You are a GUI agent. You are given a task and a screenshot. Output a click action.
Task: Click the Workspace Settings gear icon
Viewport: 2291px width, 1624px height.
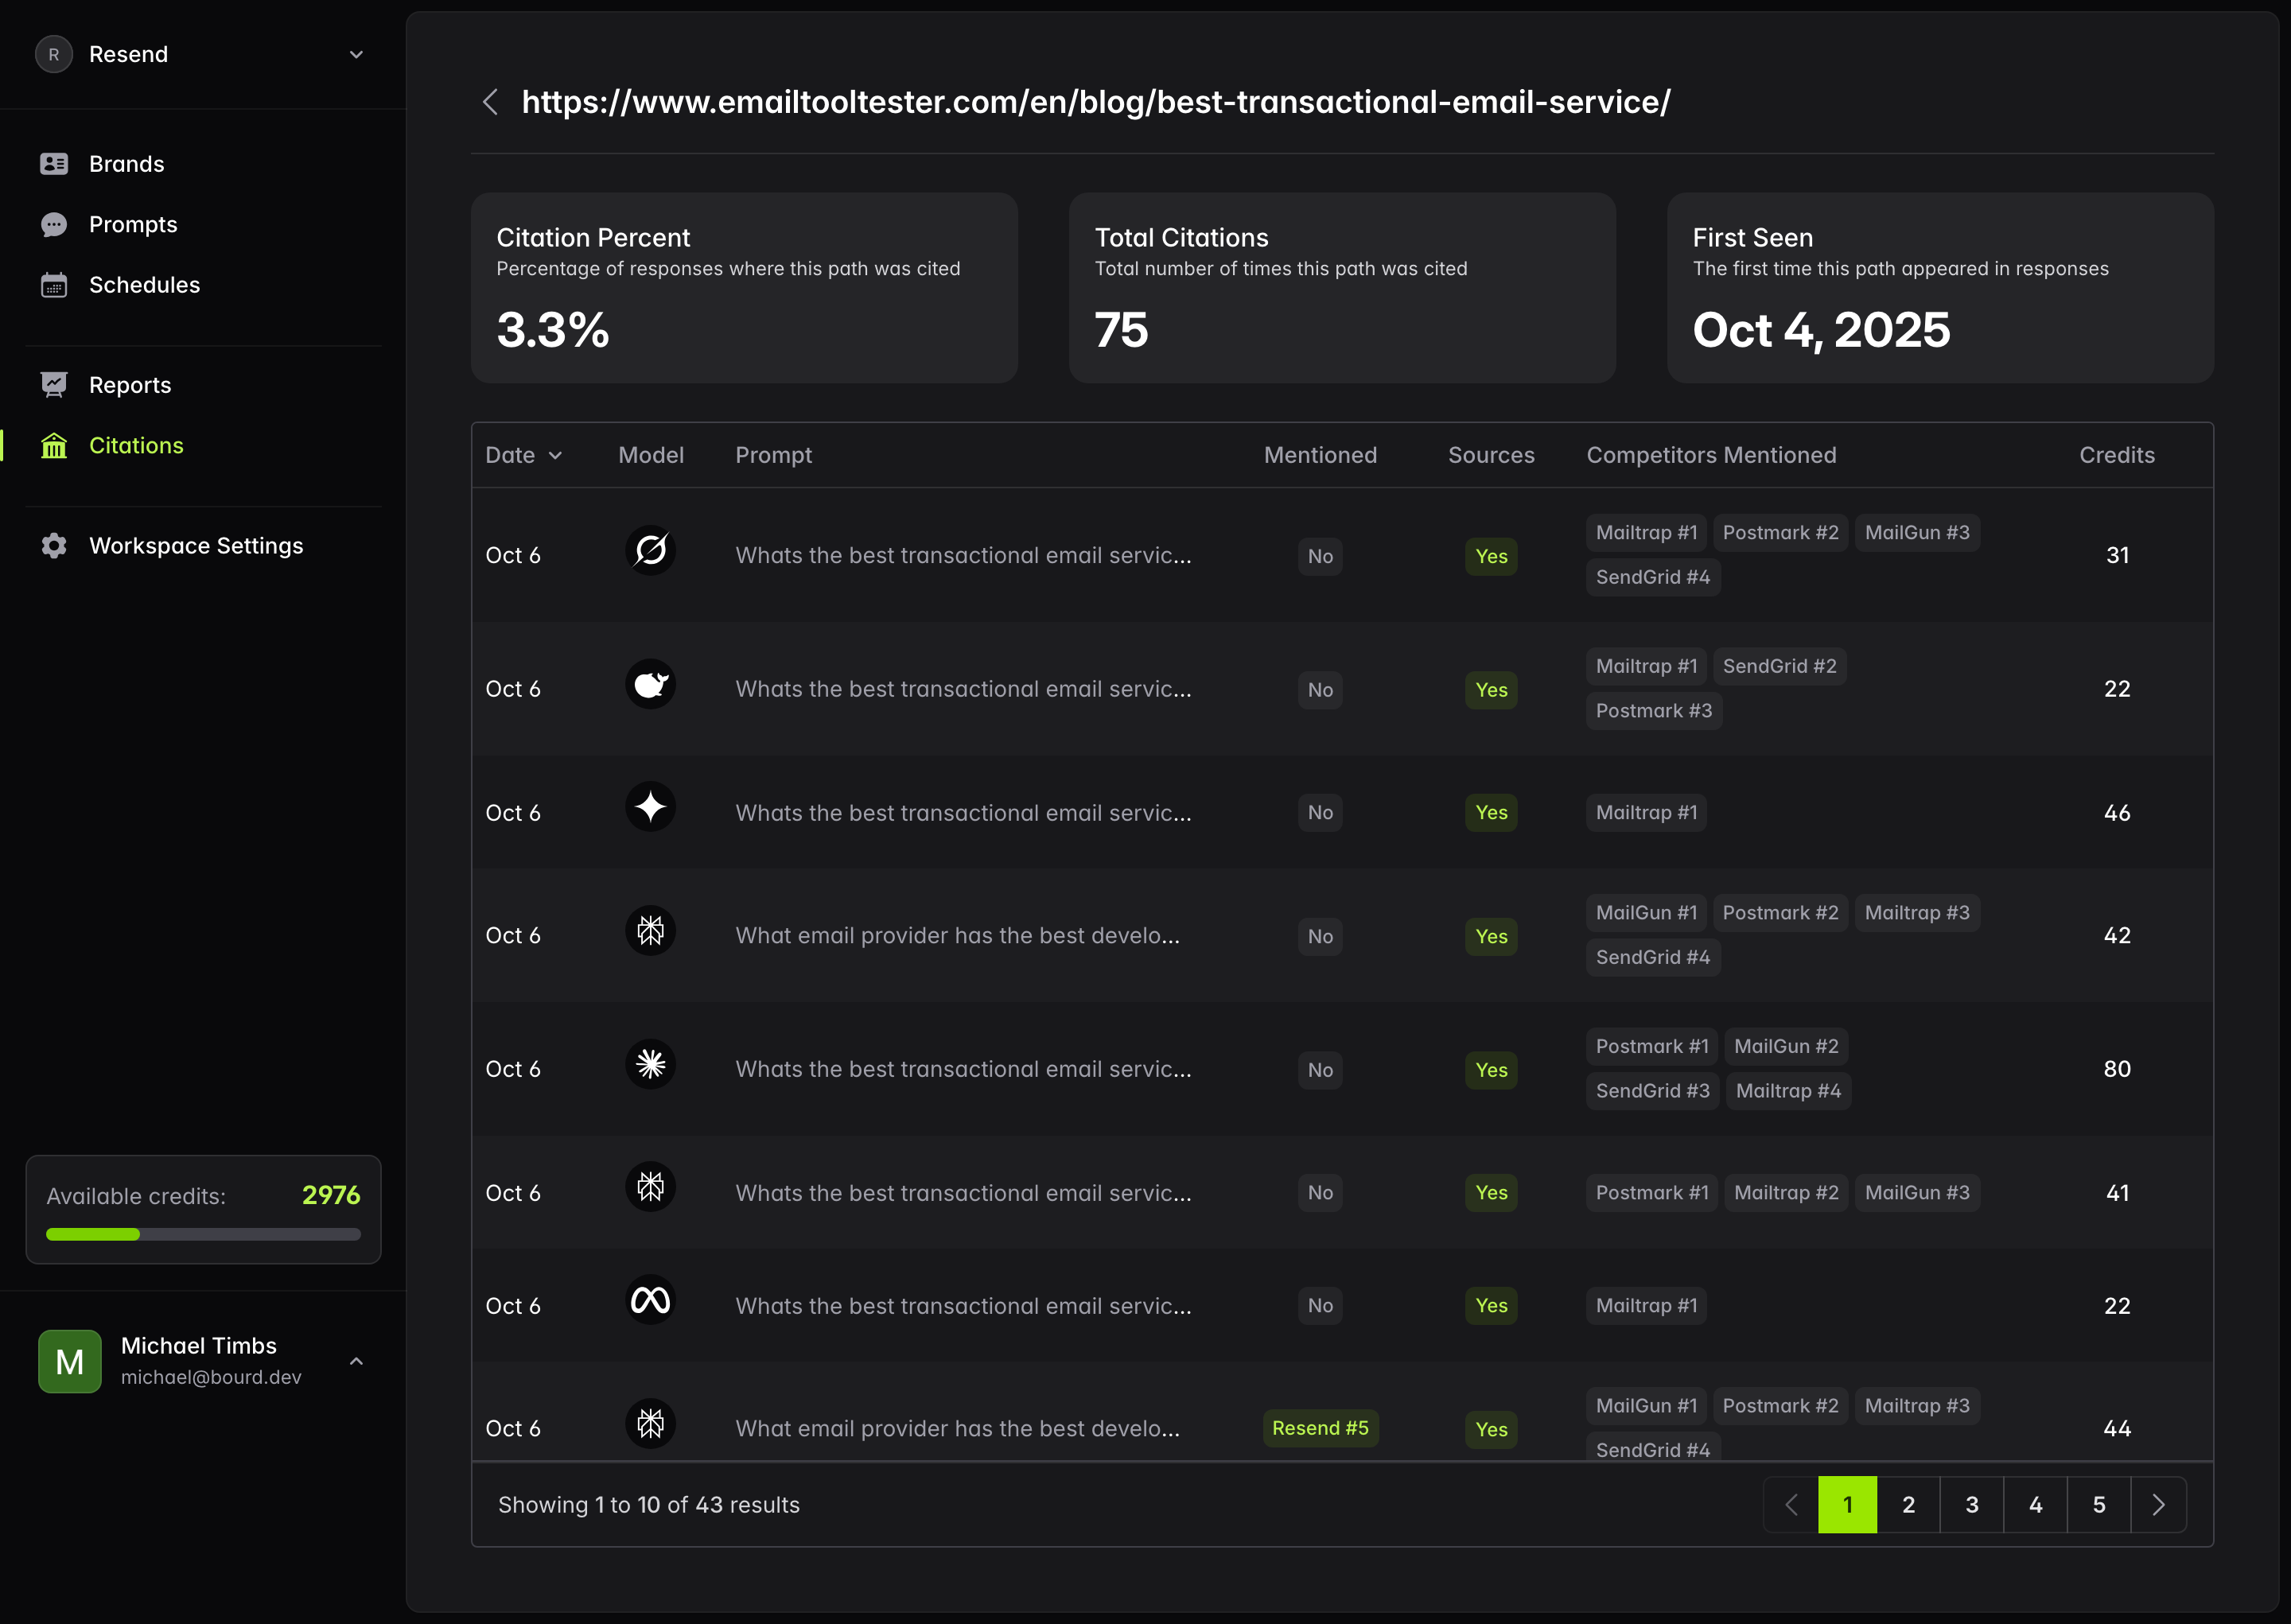coord(54,546)
